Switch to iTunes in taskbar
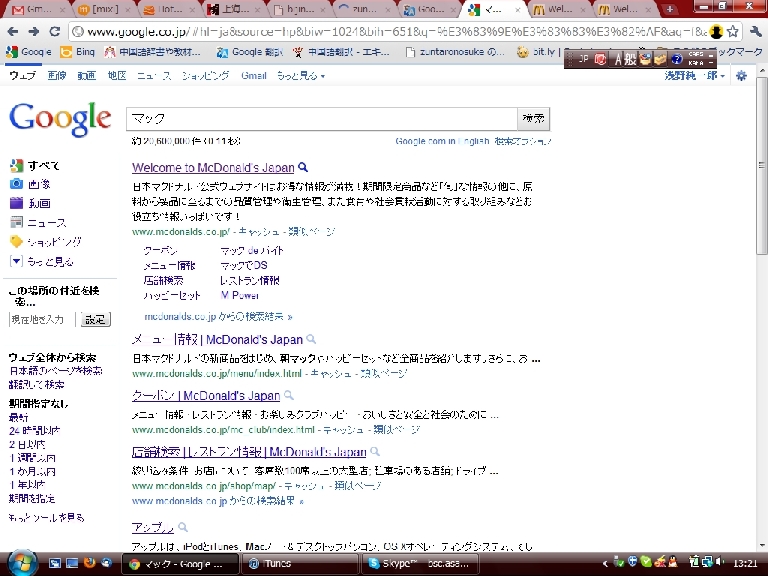 [x=299, y=563]
